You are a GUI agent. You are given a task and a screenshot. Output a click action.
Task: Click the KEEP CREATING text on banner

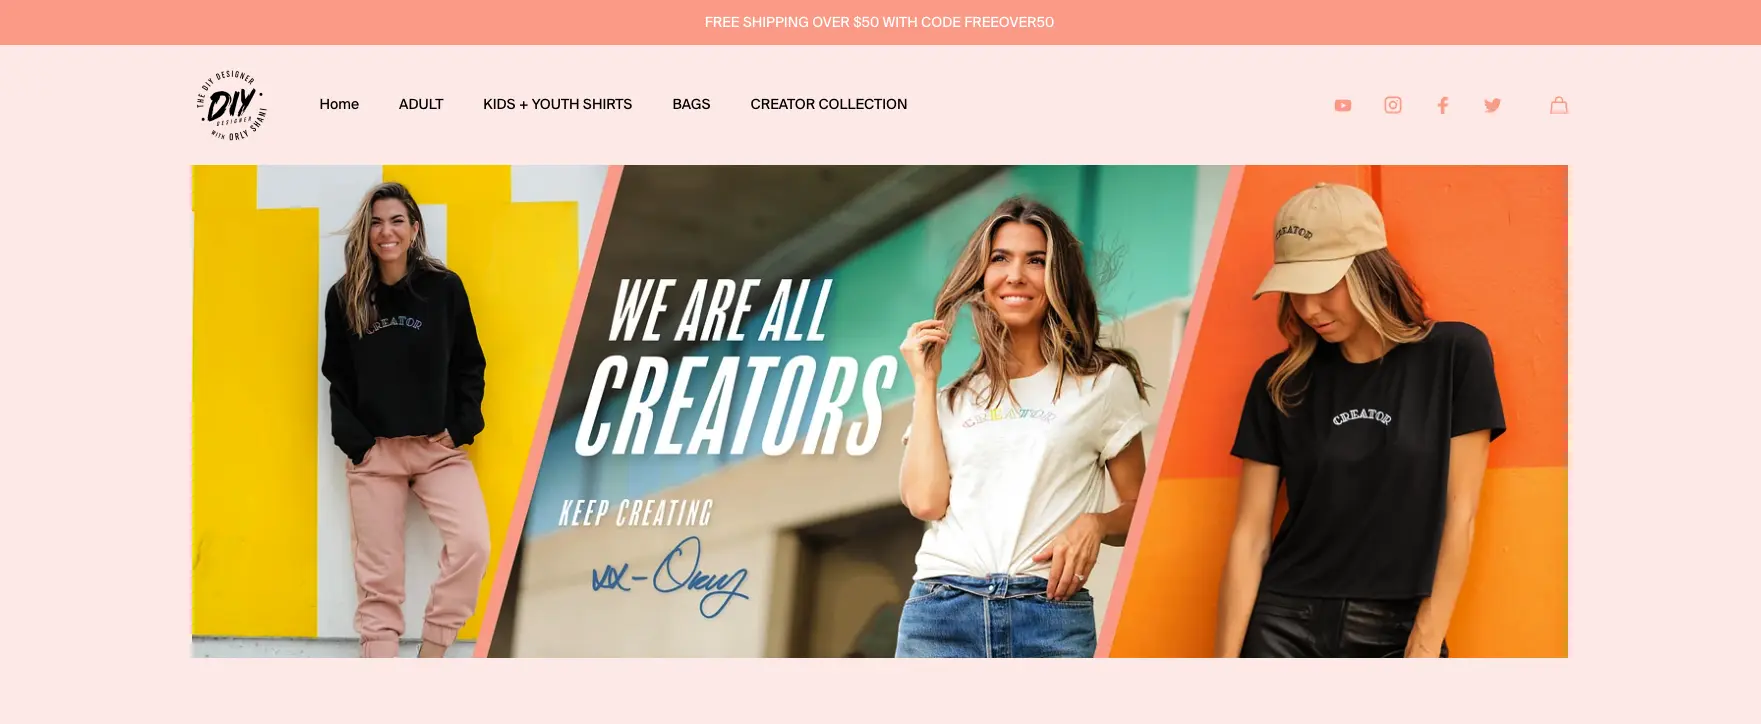coord(635,513)
